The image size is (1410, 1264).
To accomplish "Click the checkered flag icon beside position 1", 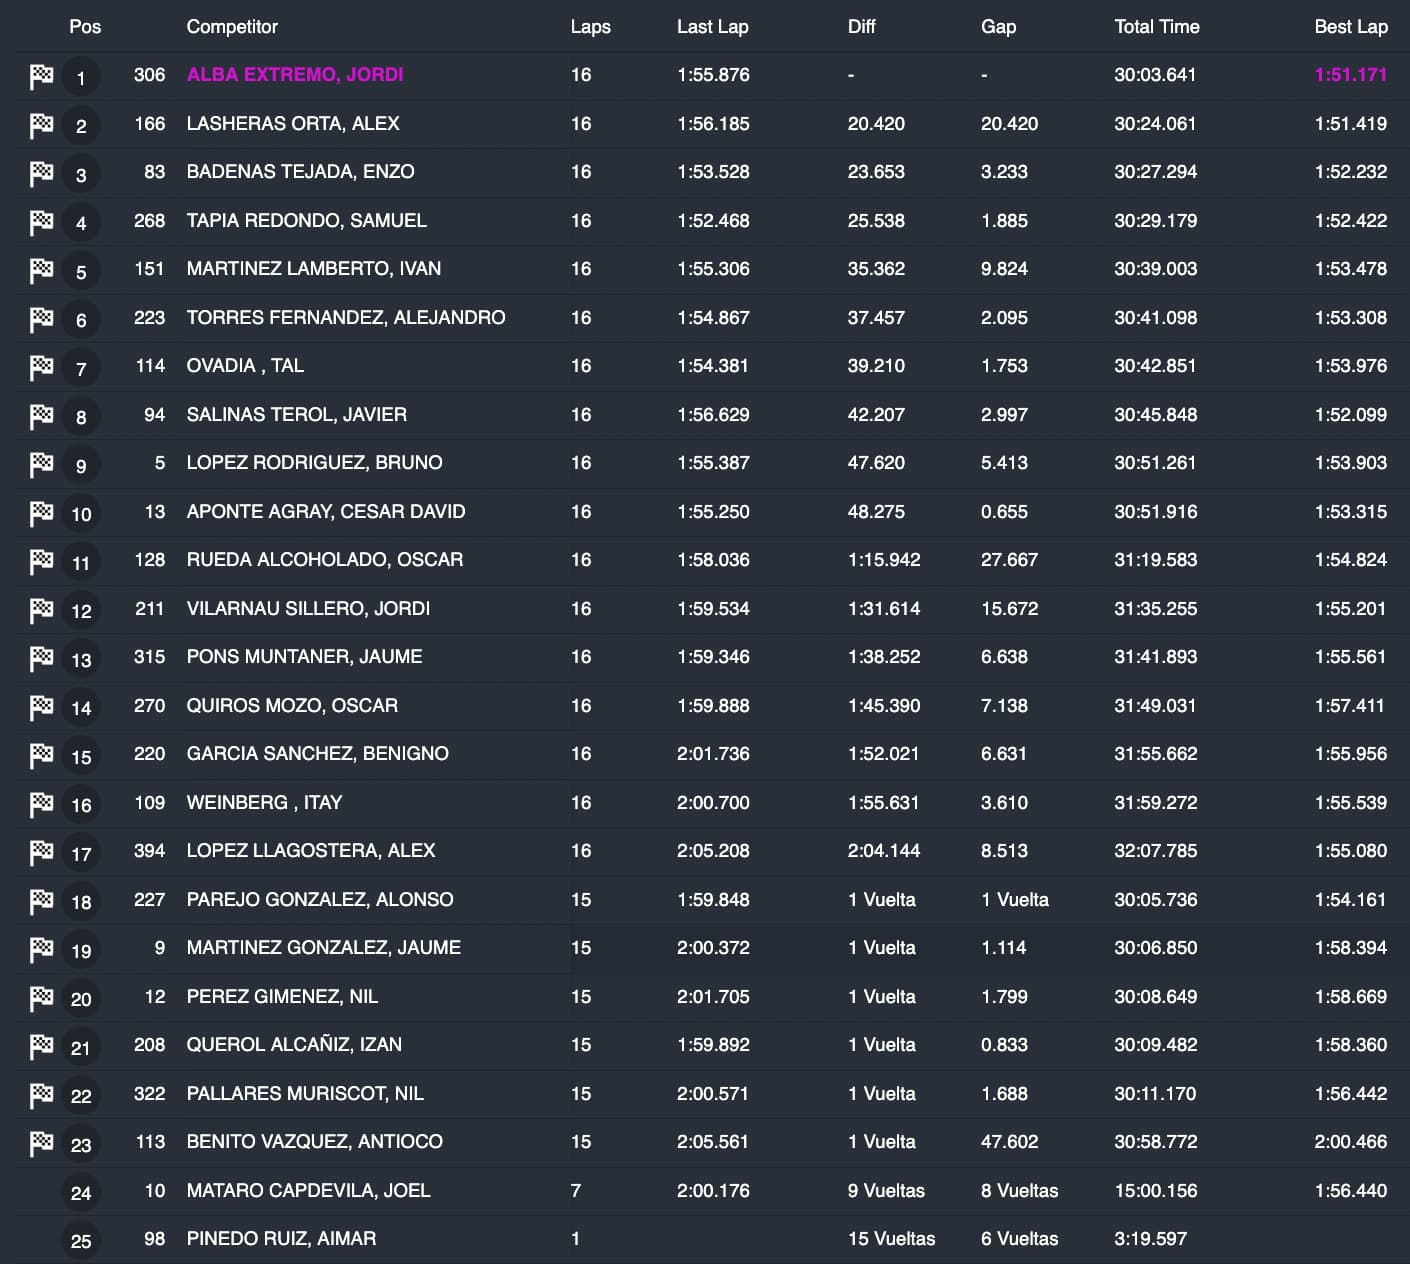I will pos(41,76).
